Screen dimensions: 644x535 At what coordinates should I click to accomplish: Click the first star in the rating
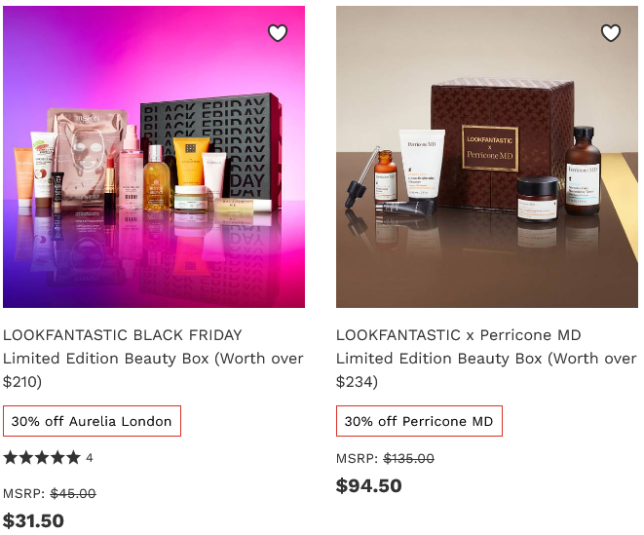tap(10, 458)
